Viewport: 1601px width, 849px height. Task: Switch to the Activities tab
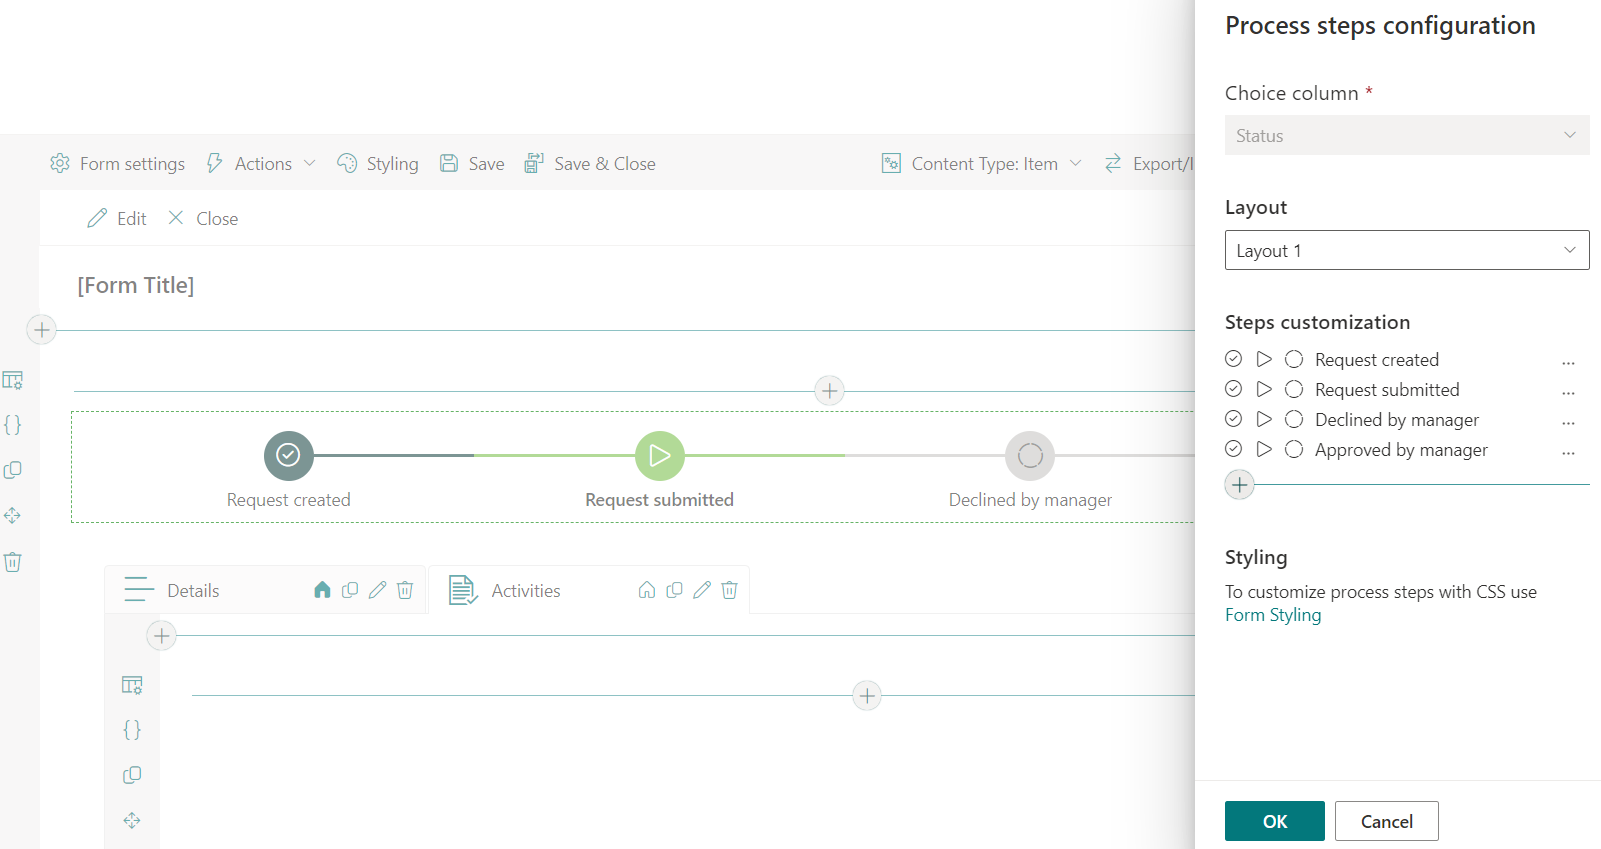point(525,591)
